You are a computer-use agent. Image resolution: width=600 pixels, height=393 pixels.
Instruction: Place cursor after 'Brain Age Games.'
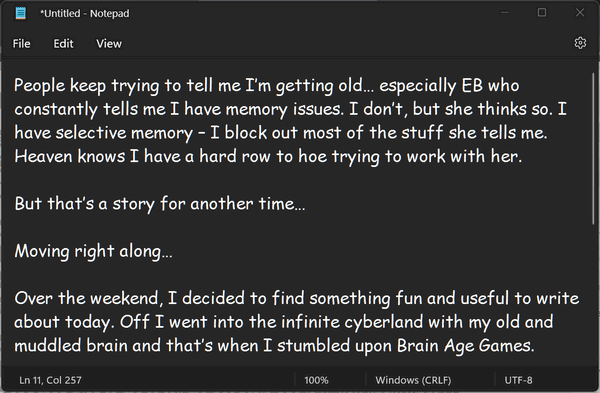click(535, 346)
